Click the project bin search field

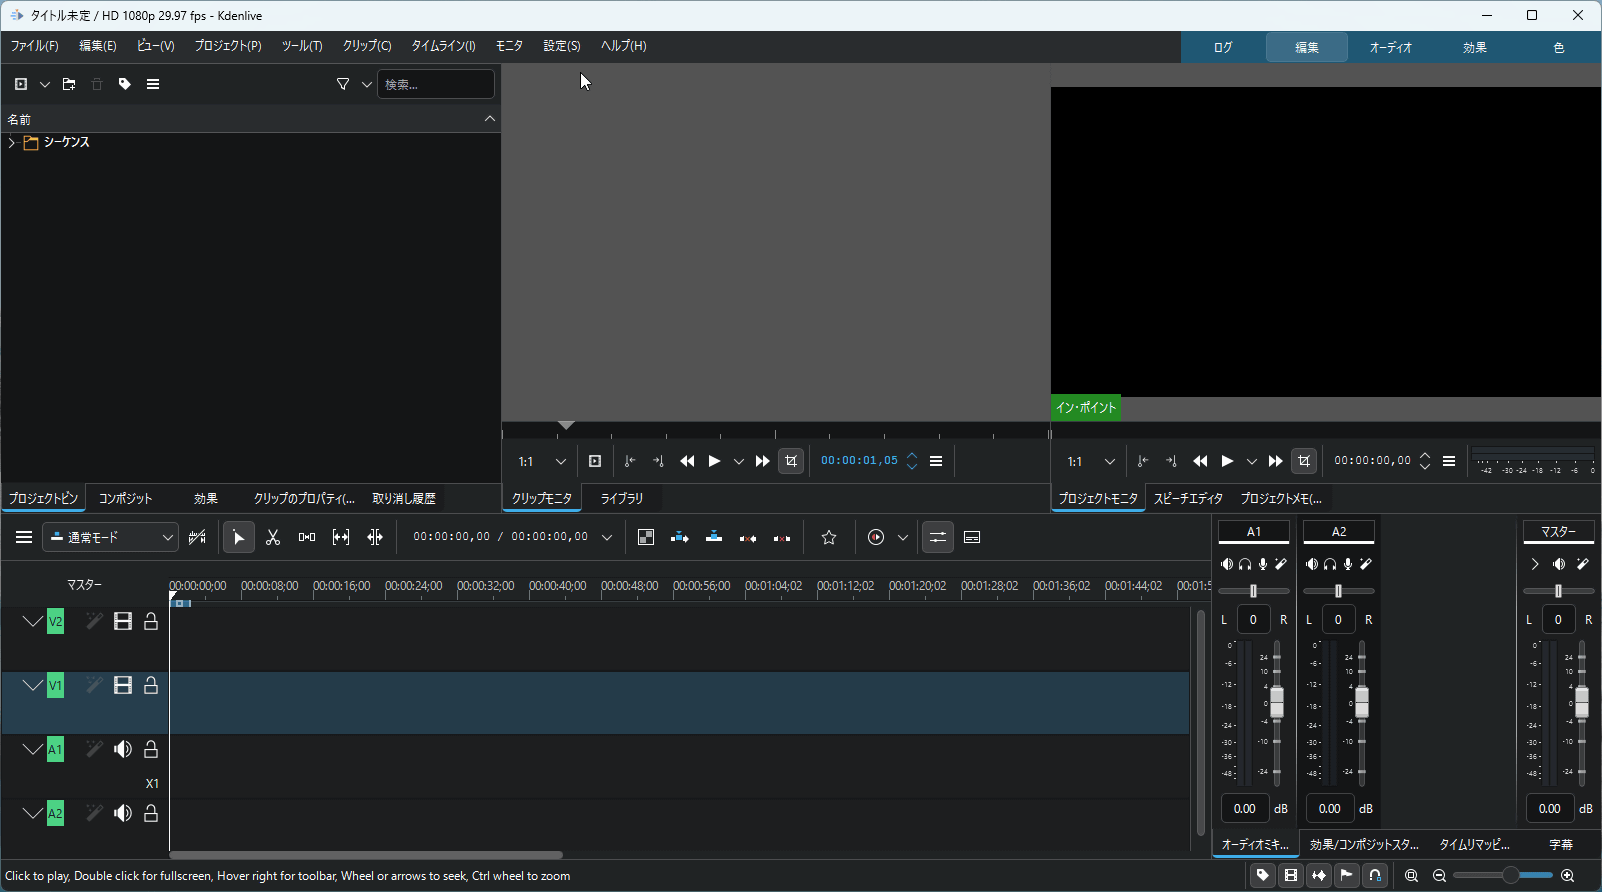[x=435, y=85]
